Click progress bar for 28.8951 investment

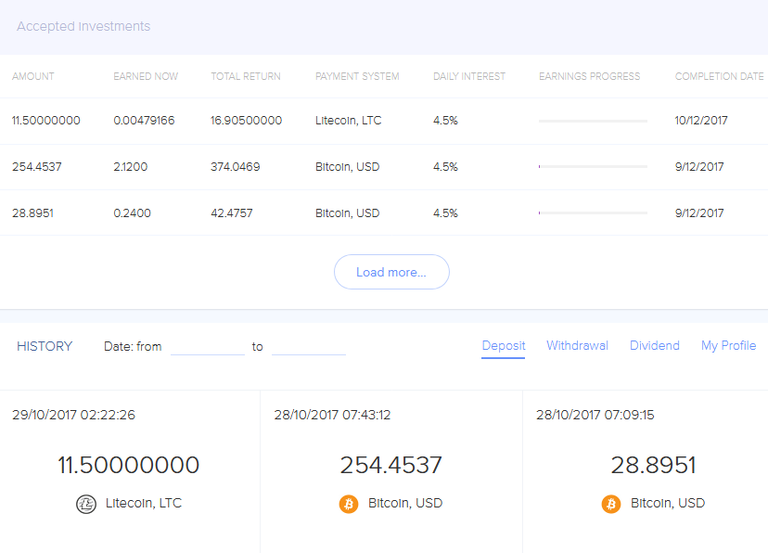coord(593,213)
